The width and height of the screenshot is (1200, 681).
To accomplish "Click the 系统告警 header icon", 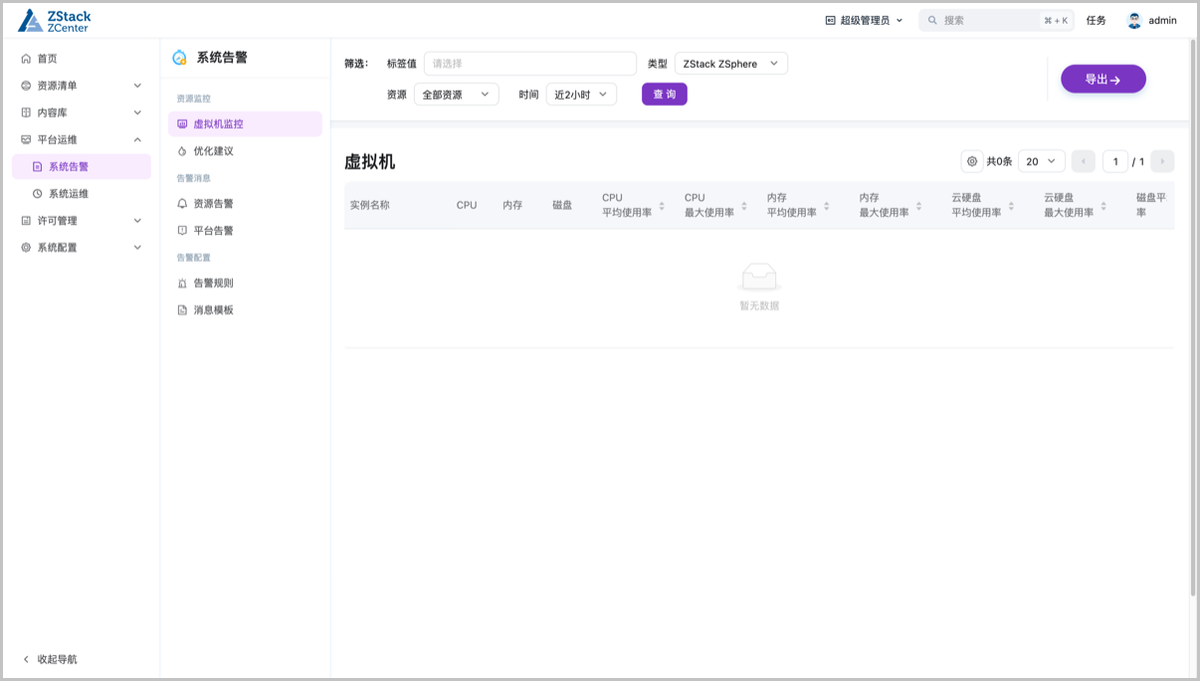I will coord(180,58).
